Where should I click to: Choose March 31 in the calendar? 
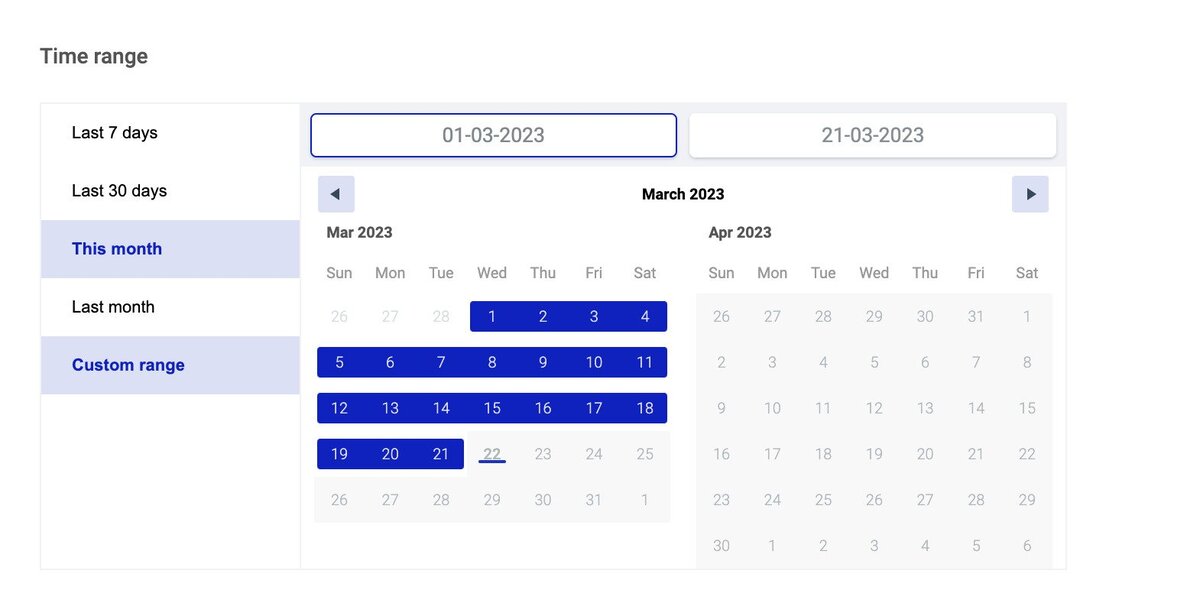pyautogui.click(x=594, y=500)
